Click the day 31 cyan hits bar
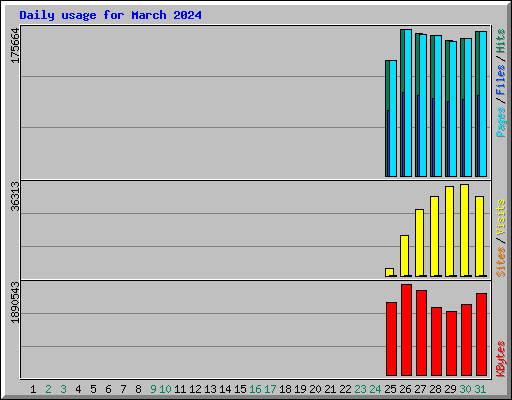Viewport: 512px width, 400px height. pyautogui.click(x=483, y=104)
